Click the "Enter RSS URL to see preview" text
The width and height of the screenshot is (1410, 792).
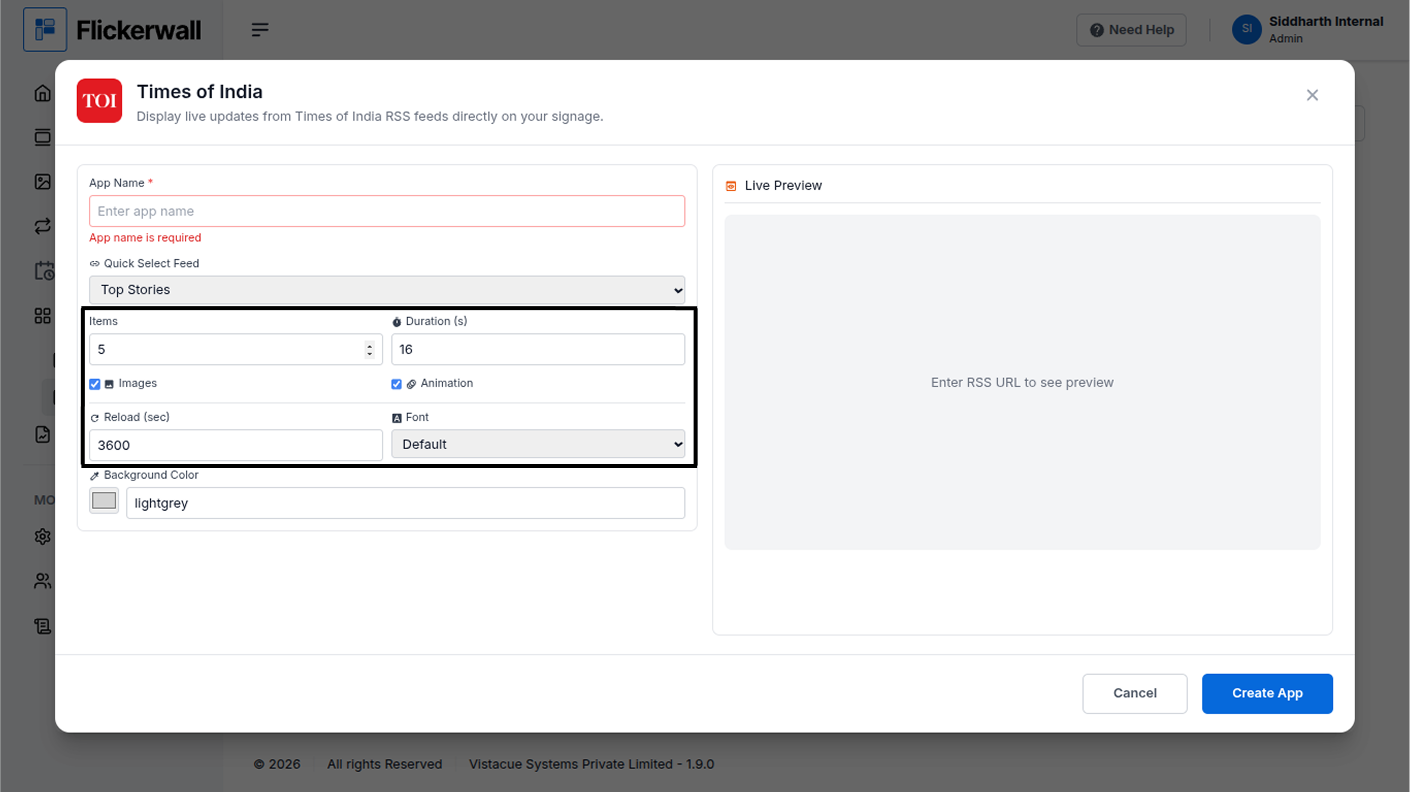click(x=1022, y=382)
